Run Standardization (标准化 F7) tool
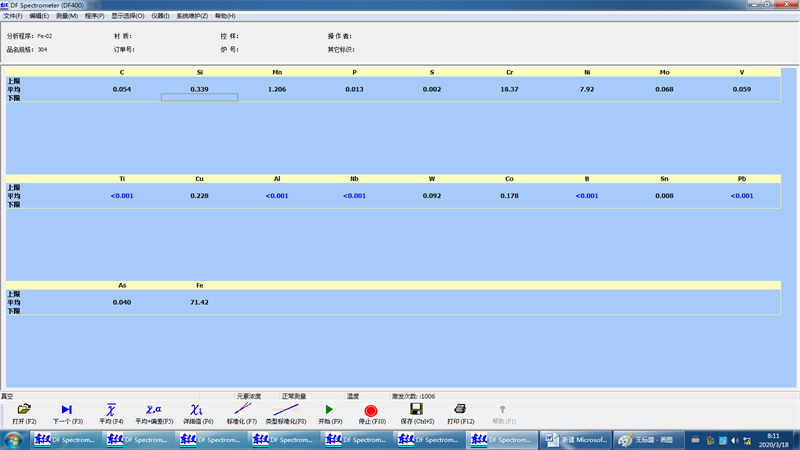This screenshot has height=450, width=800. (x=242, y=410)
